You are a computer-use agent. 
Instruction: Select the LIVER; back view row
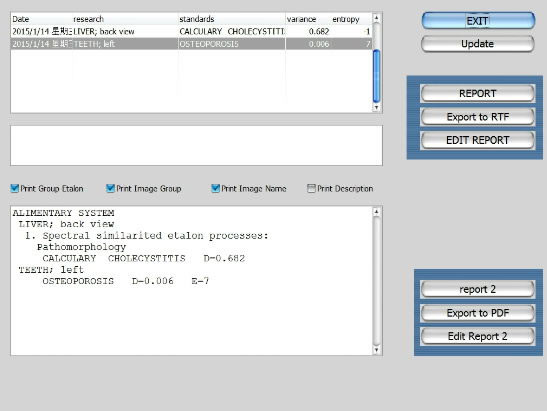pyautogui.click(x=192, y=31)
